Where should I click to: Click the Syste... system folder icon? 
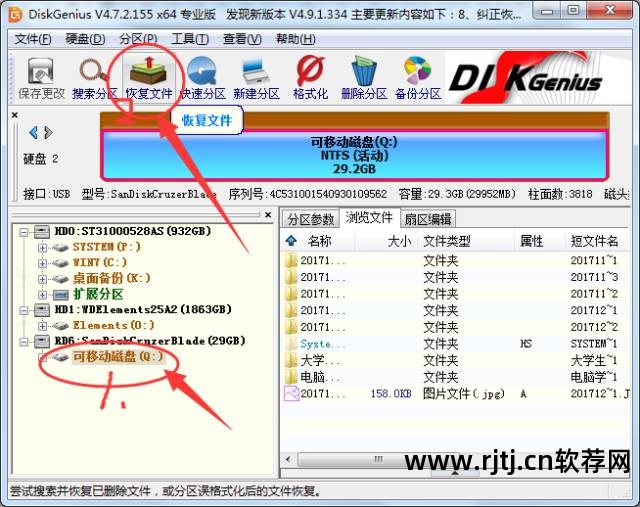point(291,343)
